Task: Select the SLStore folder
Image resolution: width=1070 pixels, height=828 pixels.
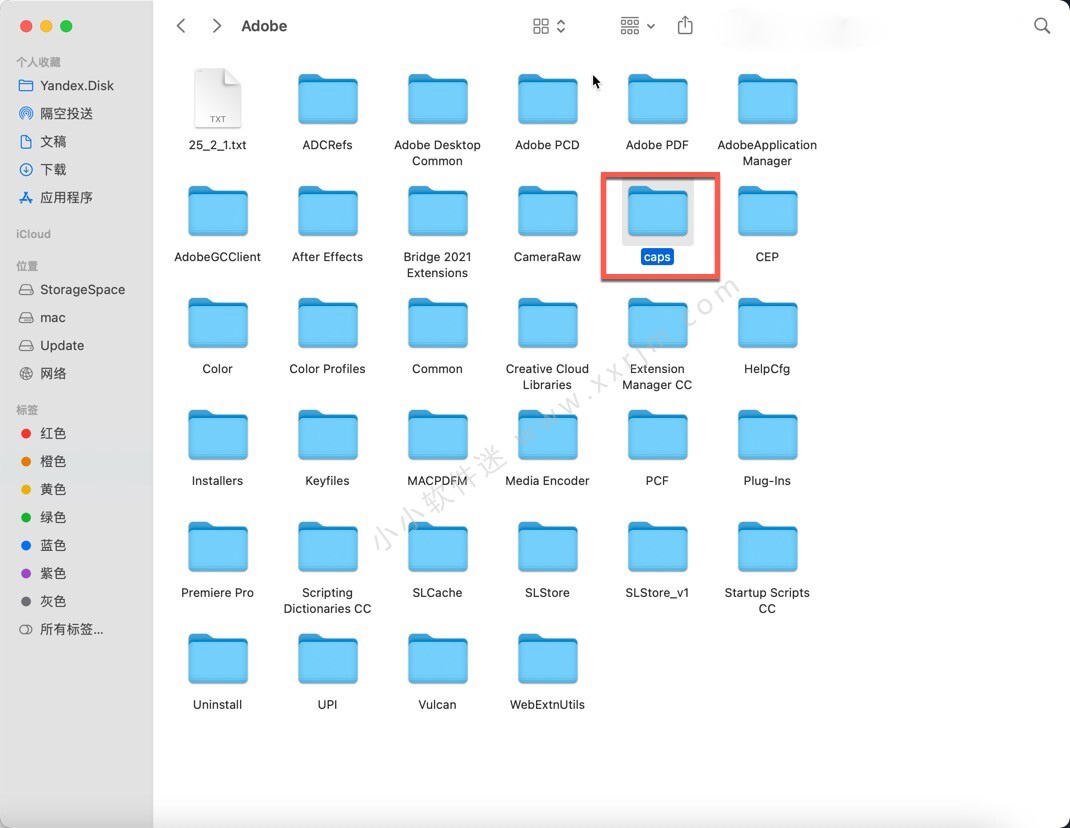Action: coord(547,547)
